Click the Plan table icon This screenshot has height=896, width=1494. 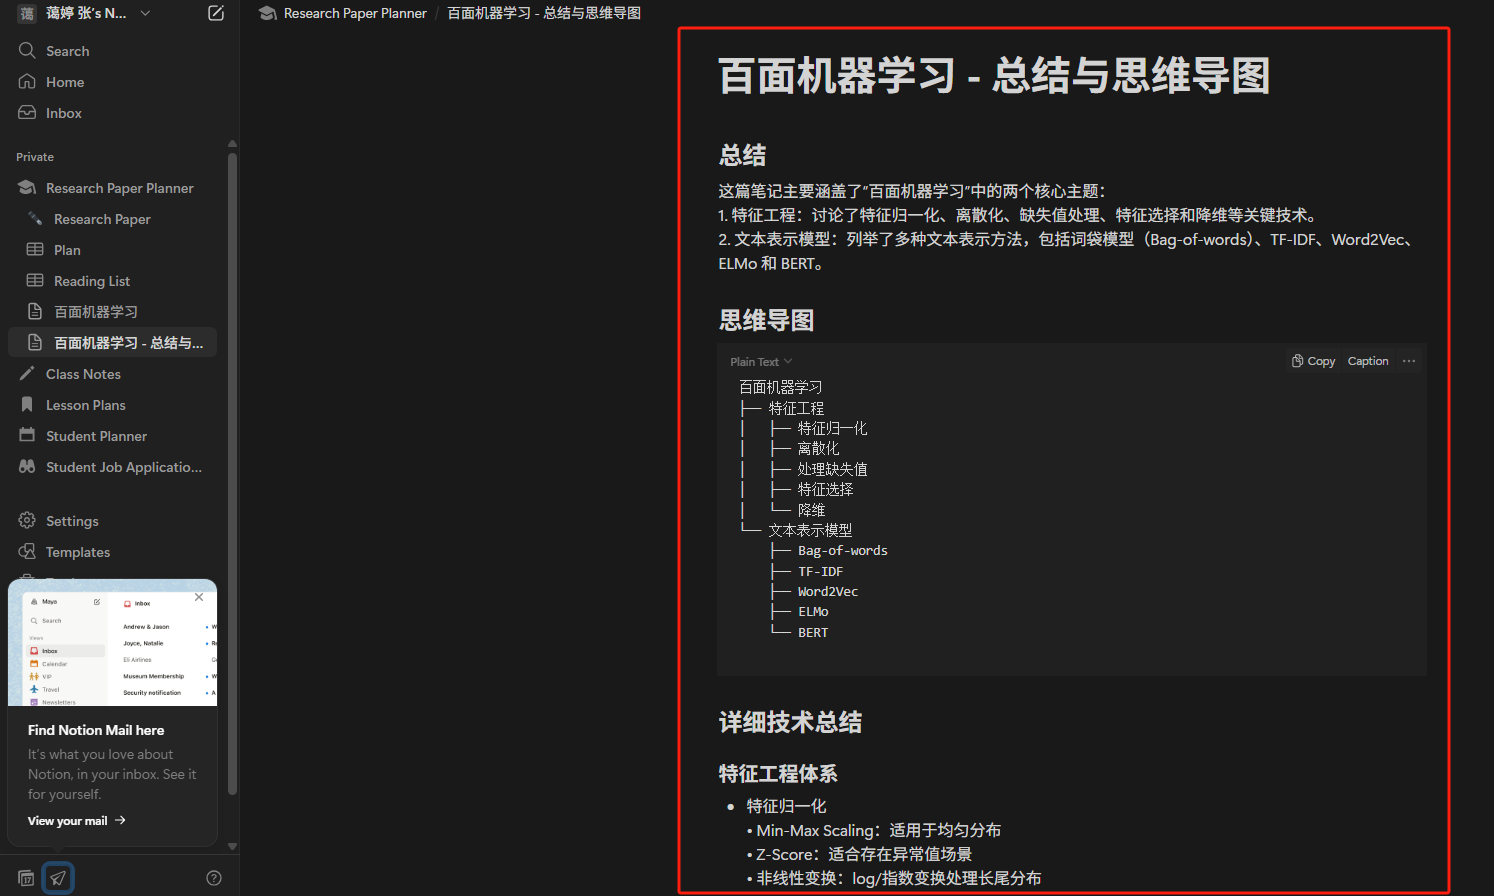(35, 249)
